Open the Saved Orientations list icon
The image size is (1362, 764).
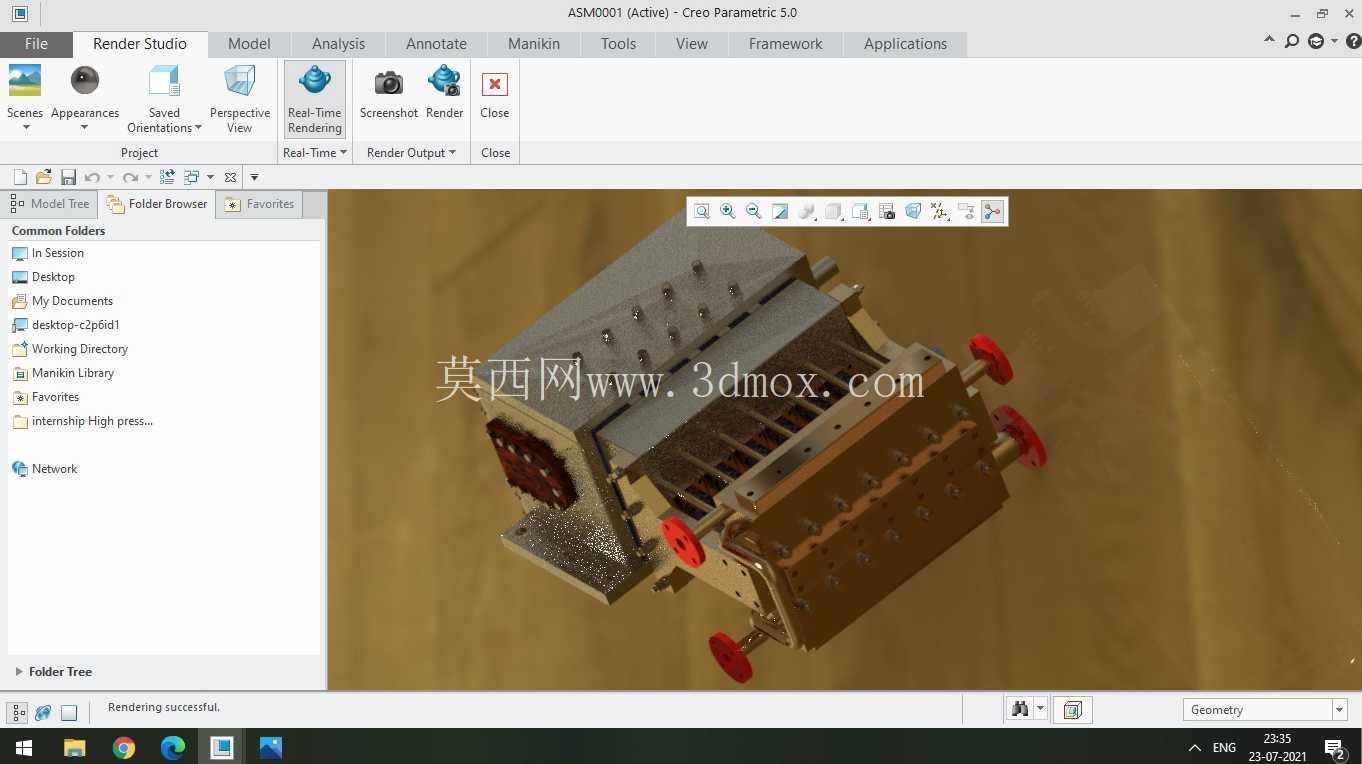click(x=860, y=211)
